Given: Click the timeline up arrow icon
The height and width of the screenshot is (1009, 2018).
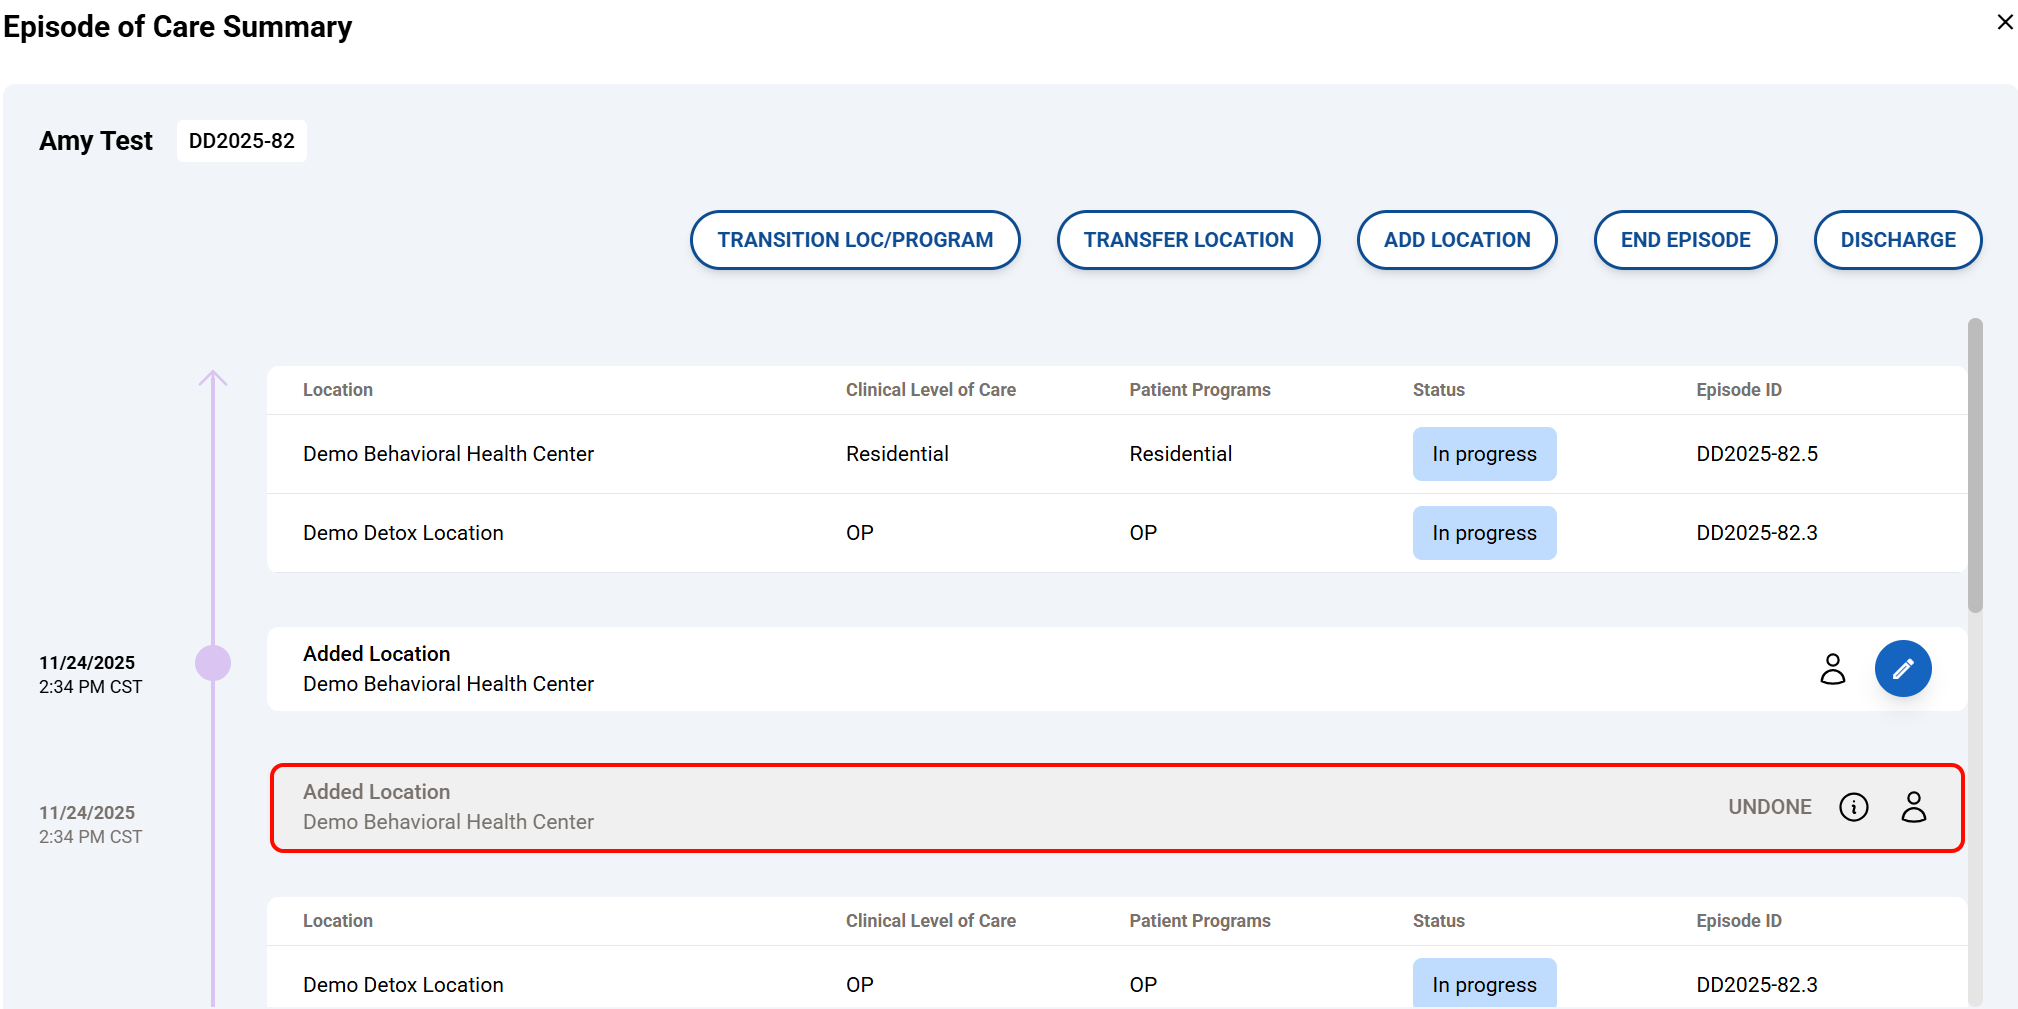Looking at the screenshot, I should point(212,379).
